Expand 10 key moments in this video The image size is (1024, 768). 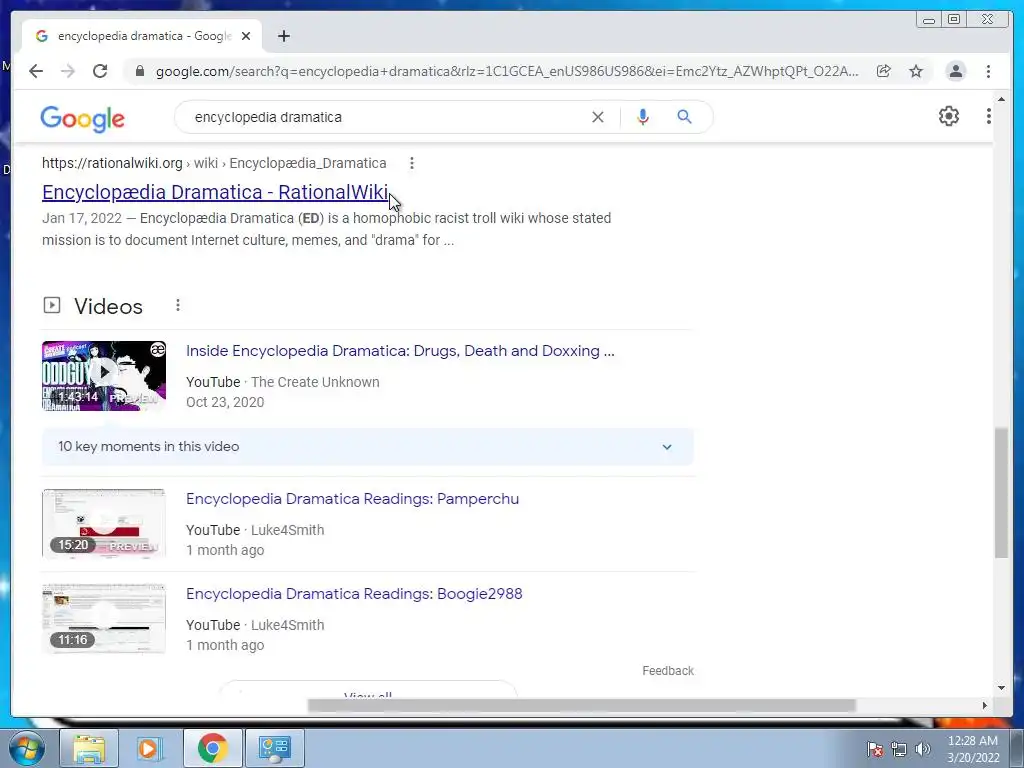pyautogui.click(x=368, y=447)
